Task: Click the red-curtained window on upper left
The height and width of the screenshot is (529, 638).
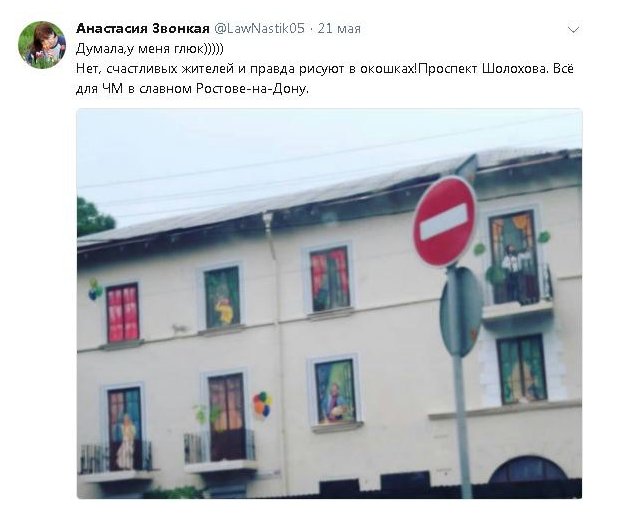Action: click(x=122, y=312)
